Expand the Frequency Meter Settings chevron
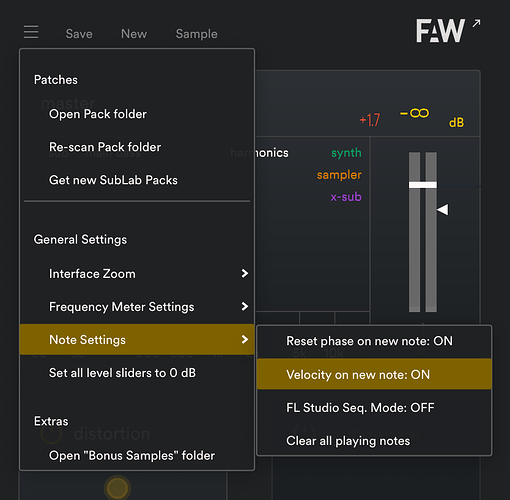The image size is (510, 500). pos(245,306)
